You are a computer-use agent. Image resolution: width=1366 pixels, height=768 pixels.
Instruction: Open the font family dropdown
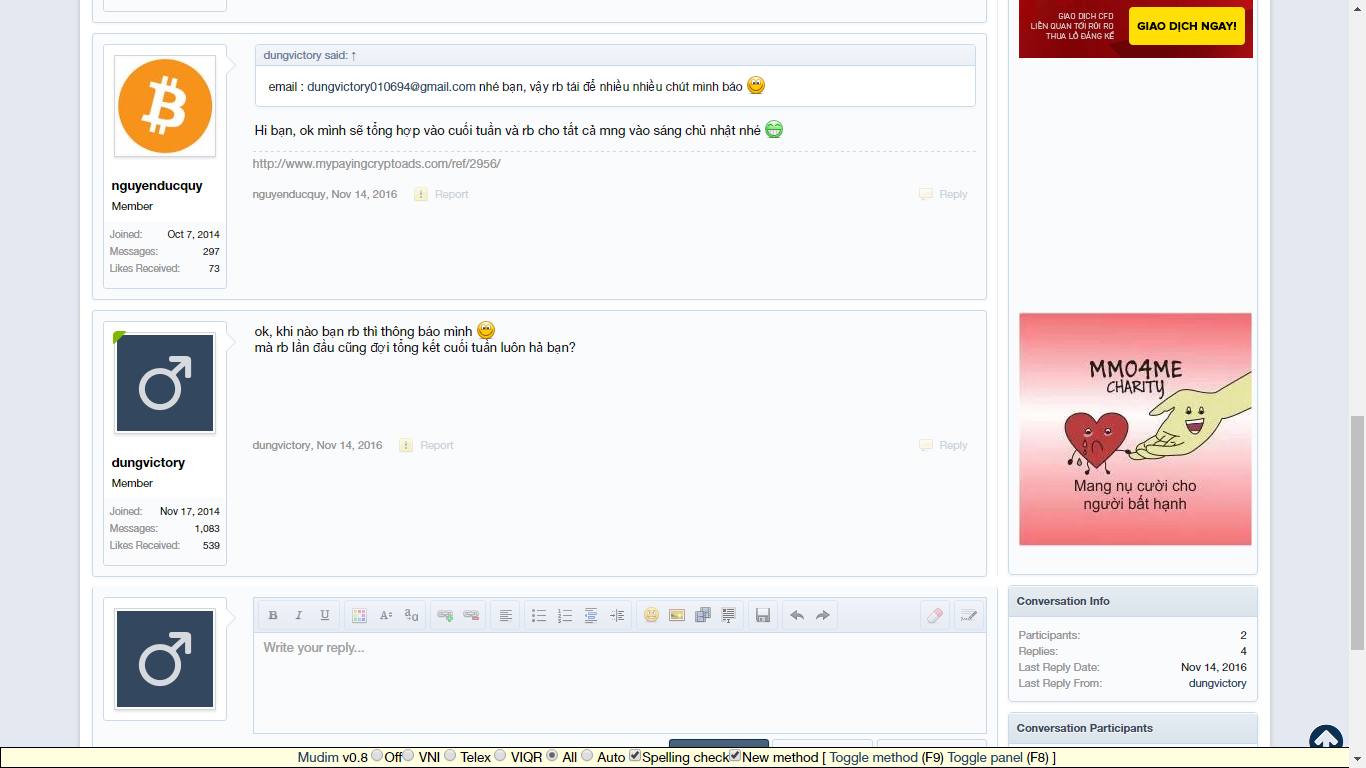[411, 615]
